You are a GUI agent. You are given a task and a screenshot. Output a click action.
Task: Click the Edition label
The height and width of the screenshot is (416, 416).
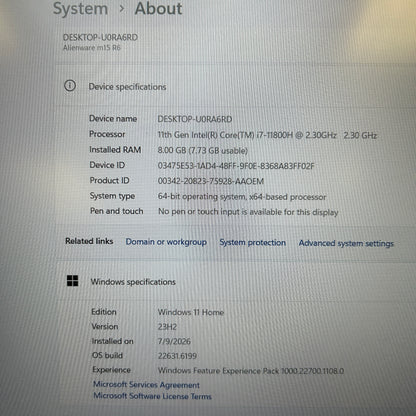coord(104,312)
